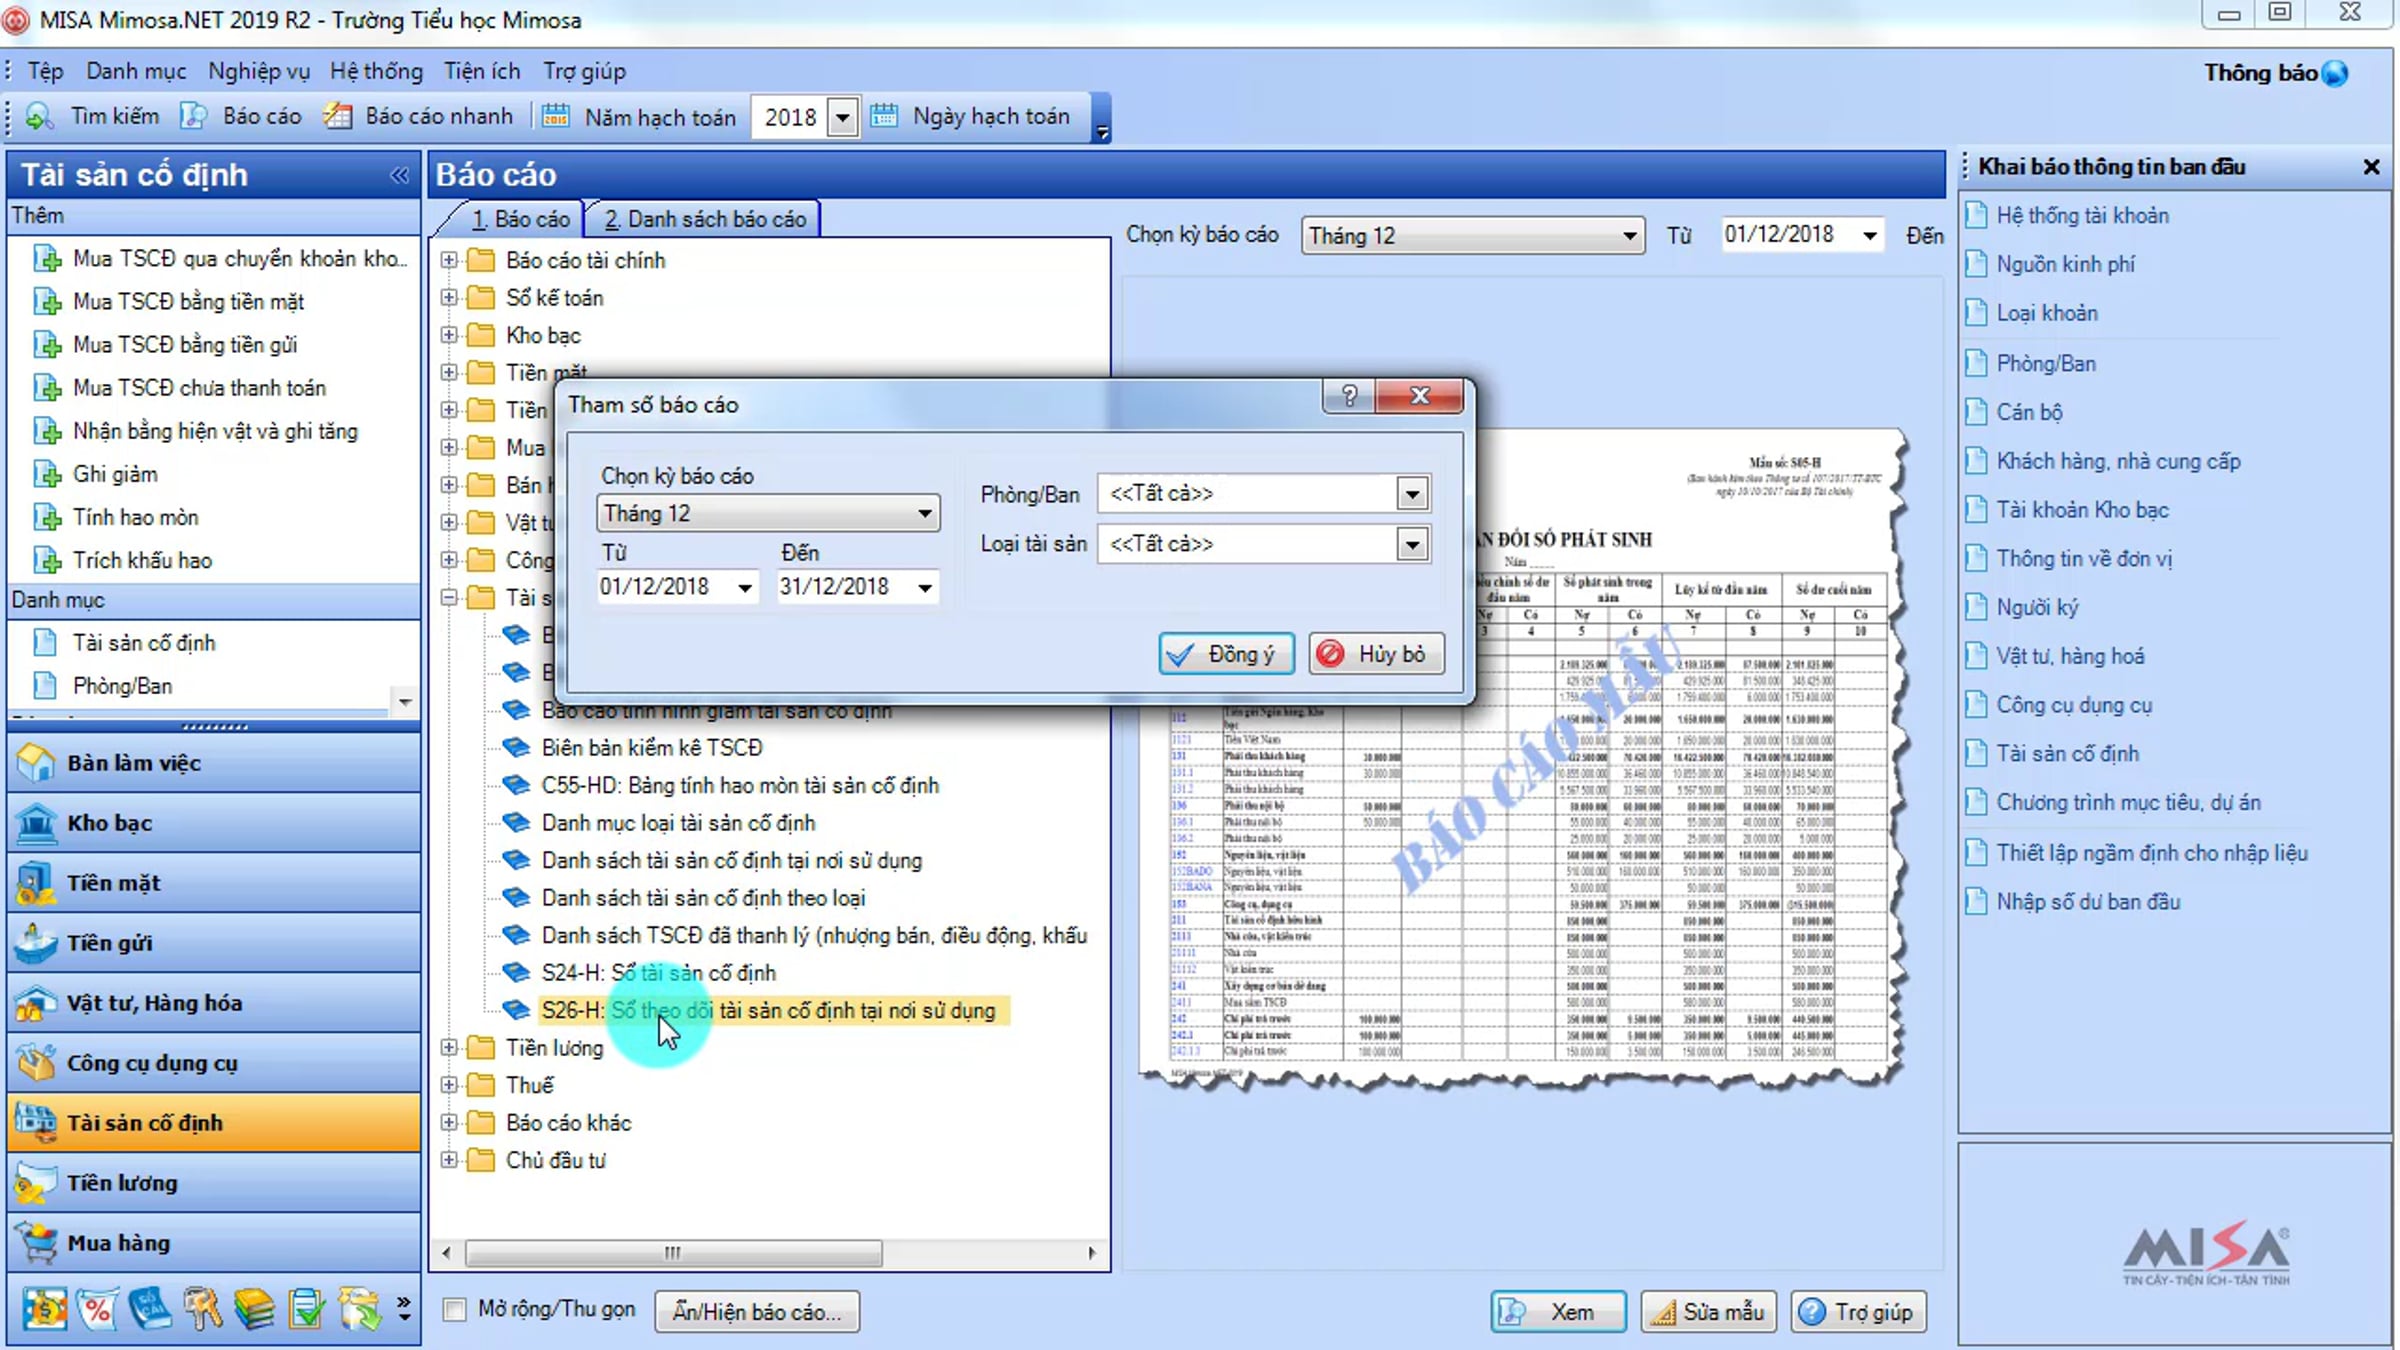Click the S24-H report icon
The width and height of the screenshot is (2400, 1350).
coord(516,972)
